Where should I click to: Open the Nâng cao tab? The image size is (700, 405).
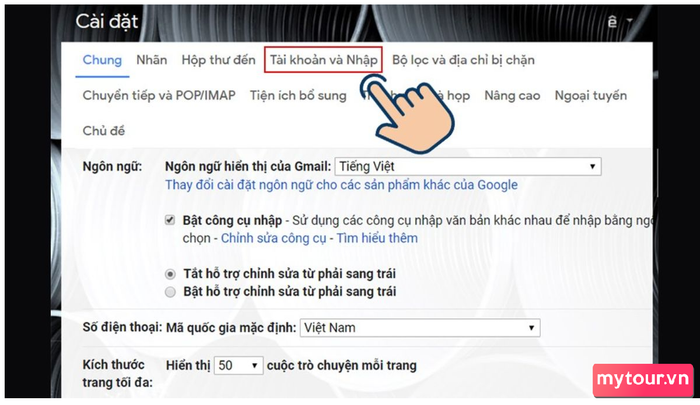click(x=512, y=96)
